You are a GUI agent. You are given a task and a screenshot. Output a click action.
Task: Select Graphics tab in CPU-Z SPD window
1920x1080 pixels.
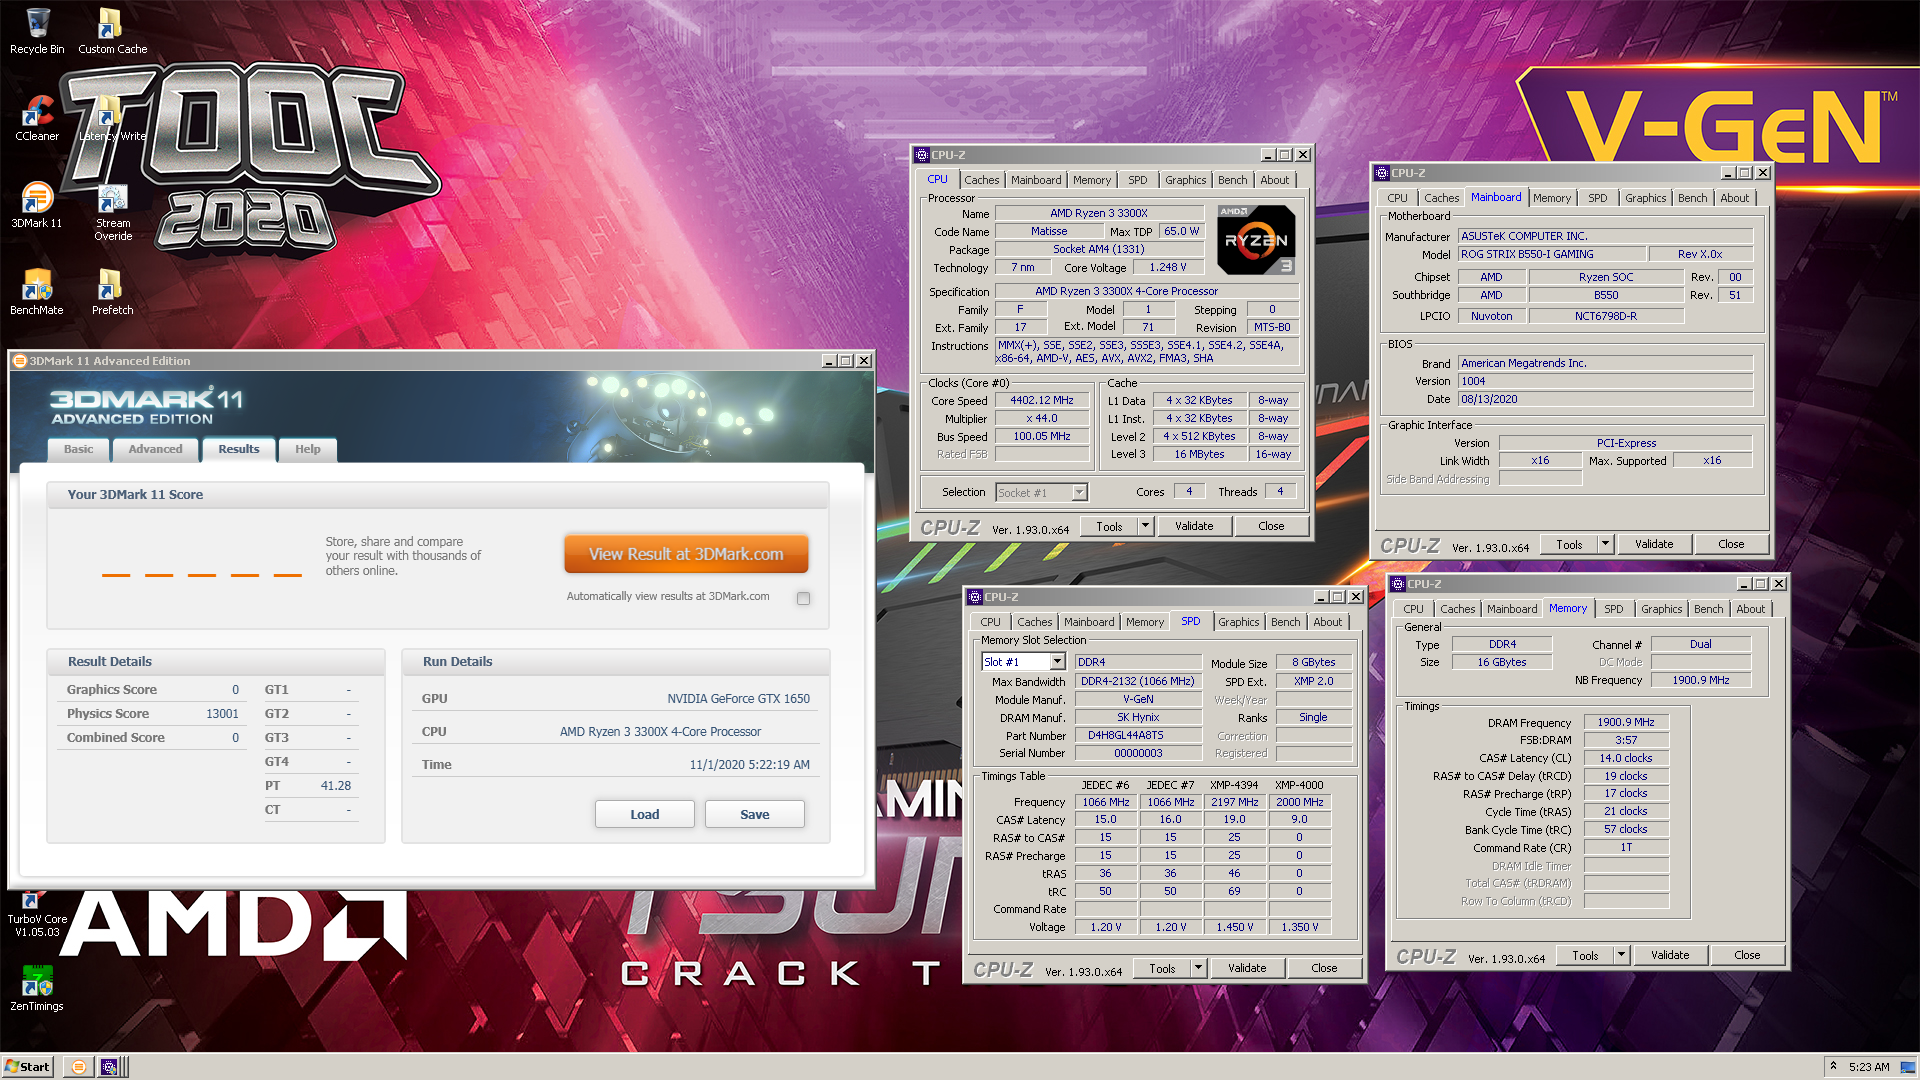click(1238, 622)
